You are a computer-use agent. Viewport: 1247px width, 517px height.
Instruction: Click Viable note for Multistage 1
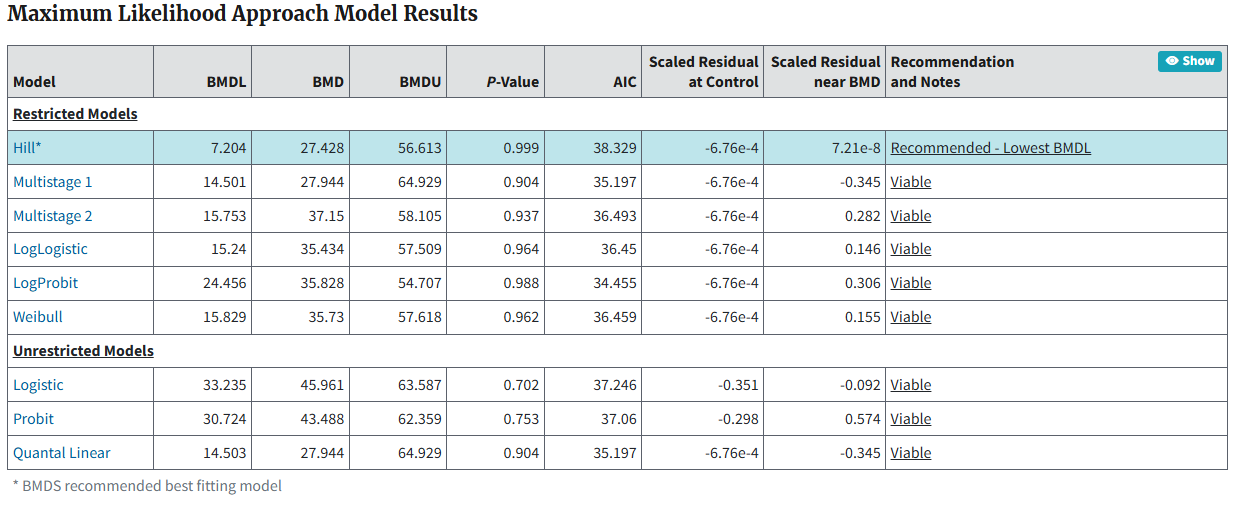[910, 182]
